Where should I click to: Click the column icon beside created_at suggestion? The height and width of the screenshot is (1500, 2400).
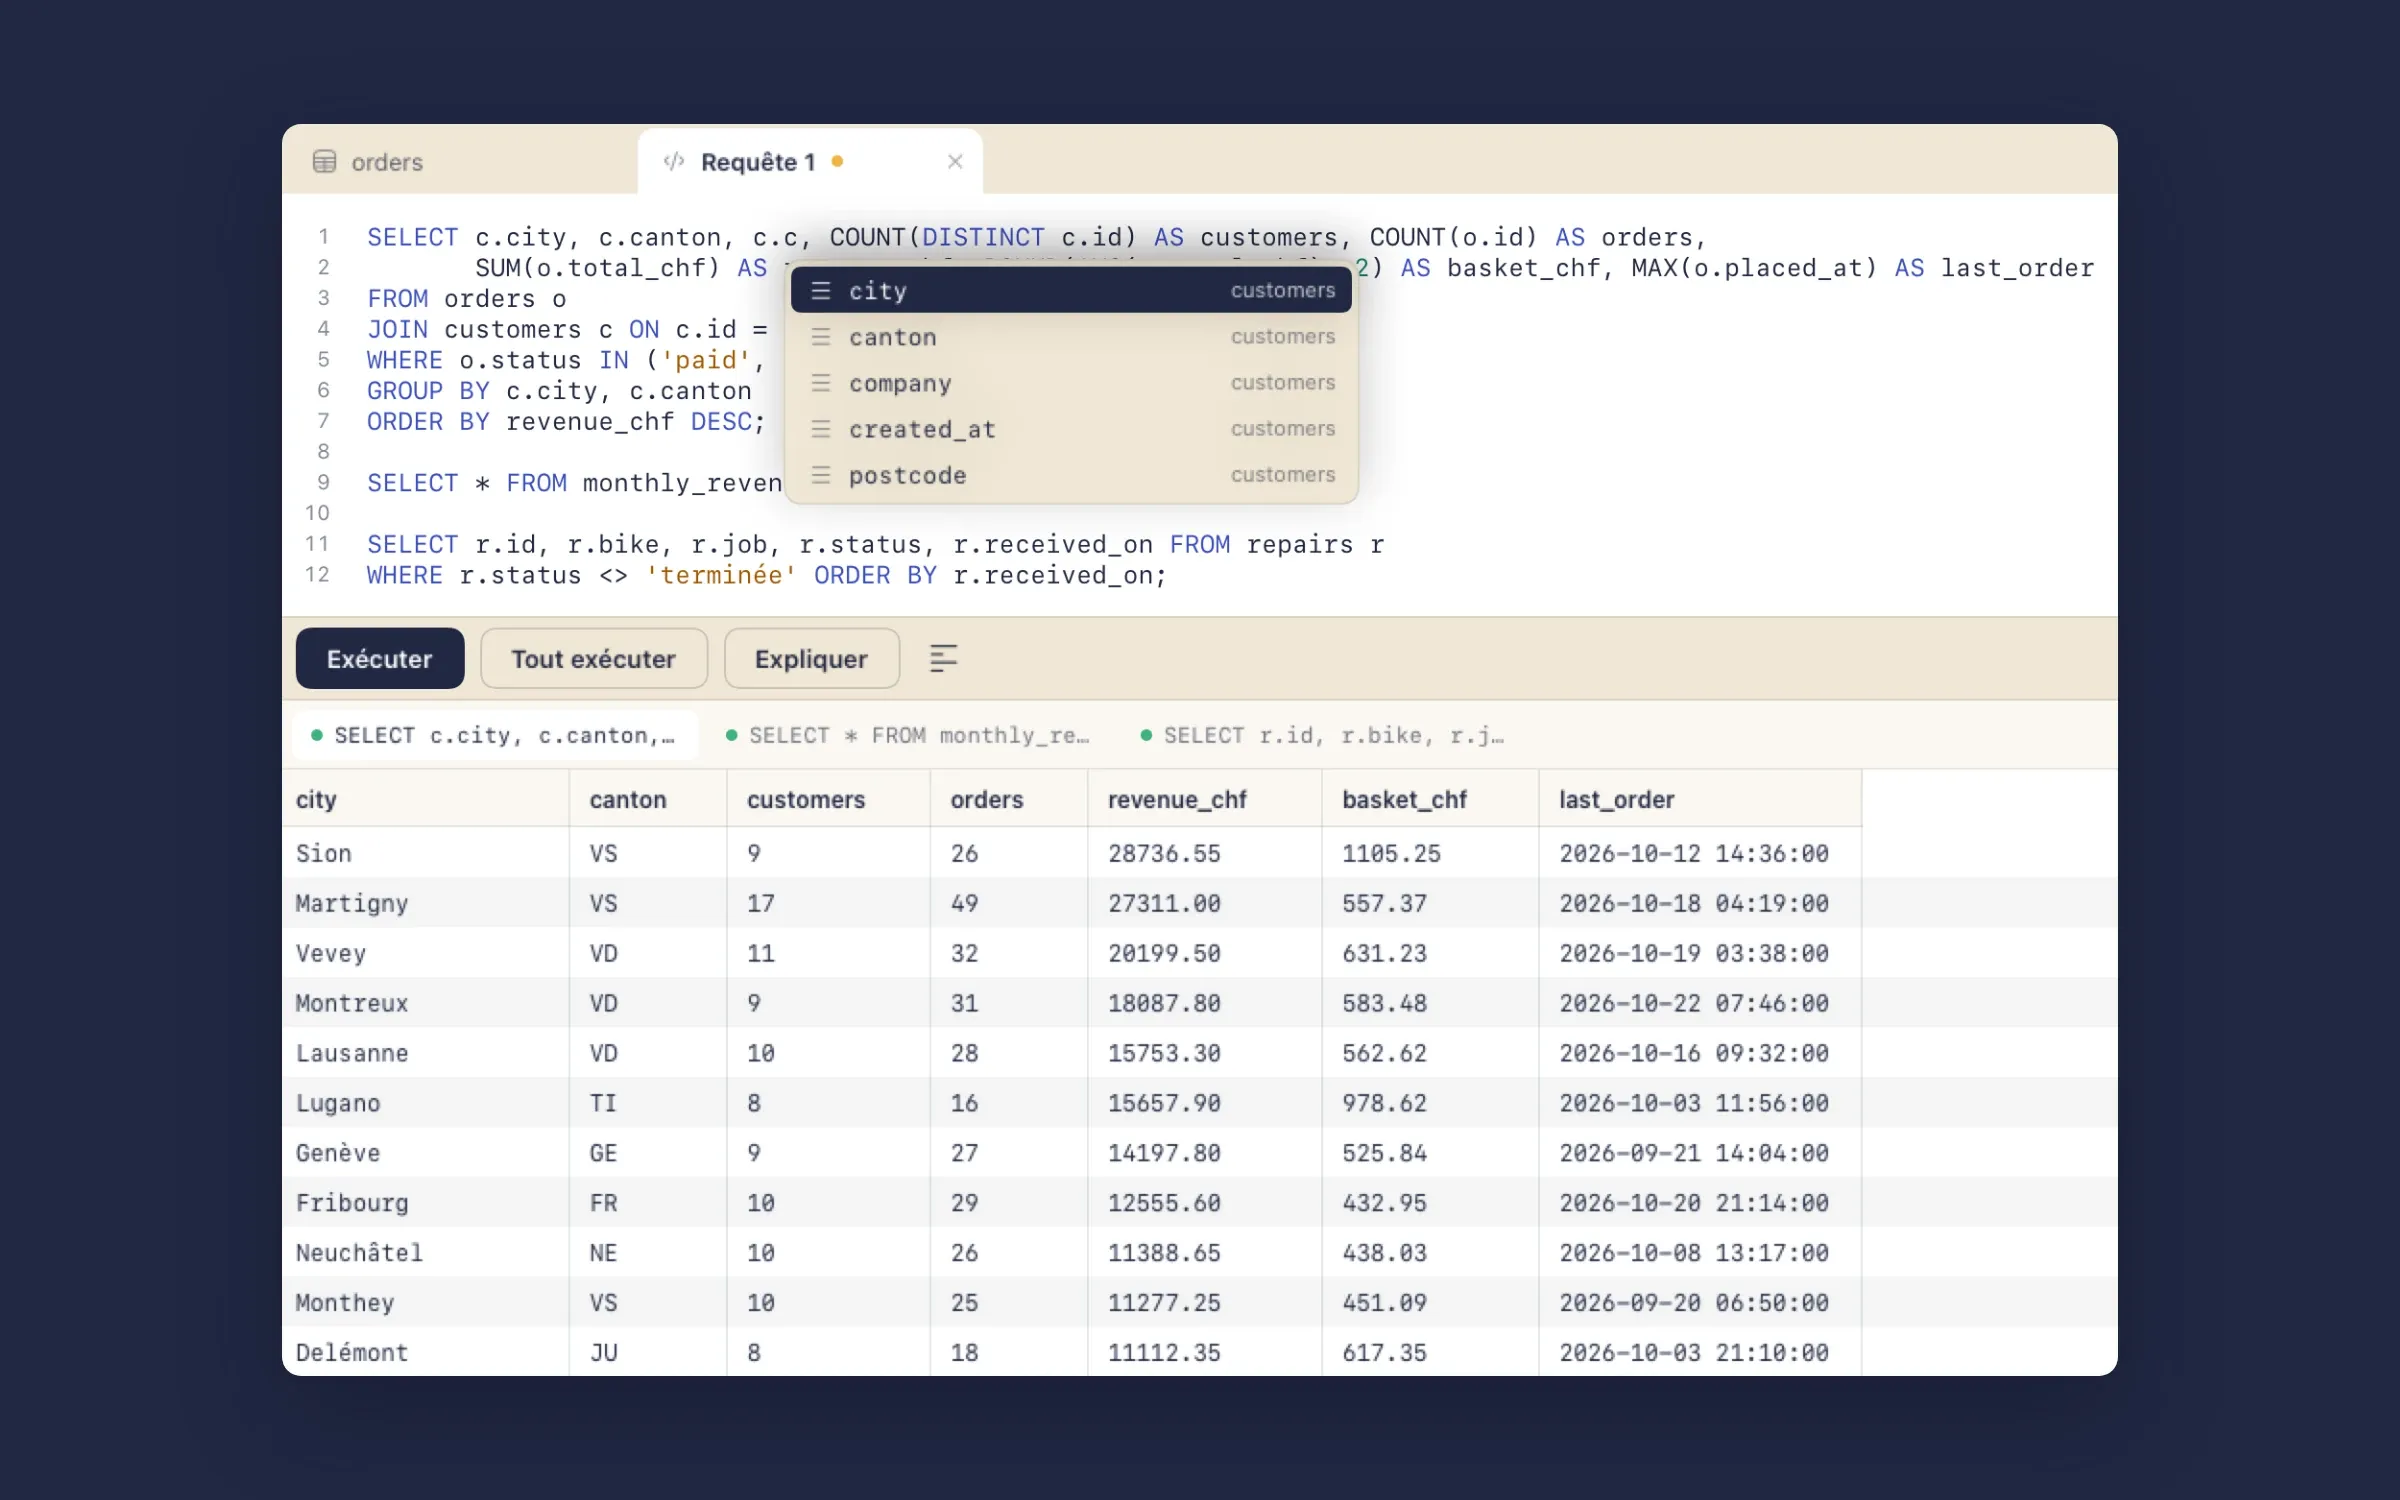[821, 429]
